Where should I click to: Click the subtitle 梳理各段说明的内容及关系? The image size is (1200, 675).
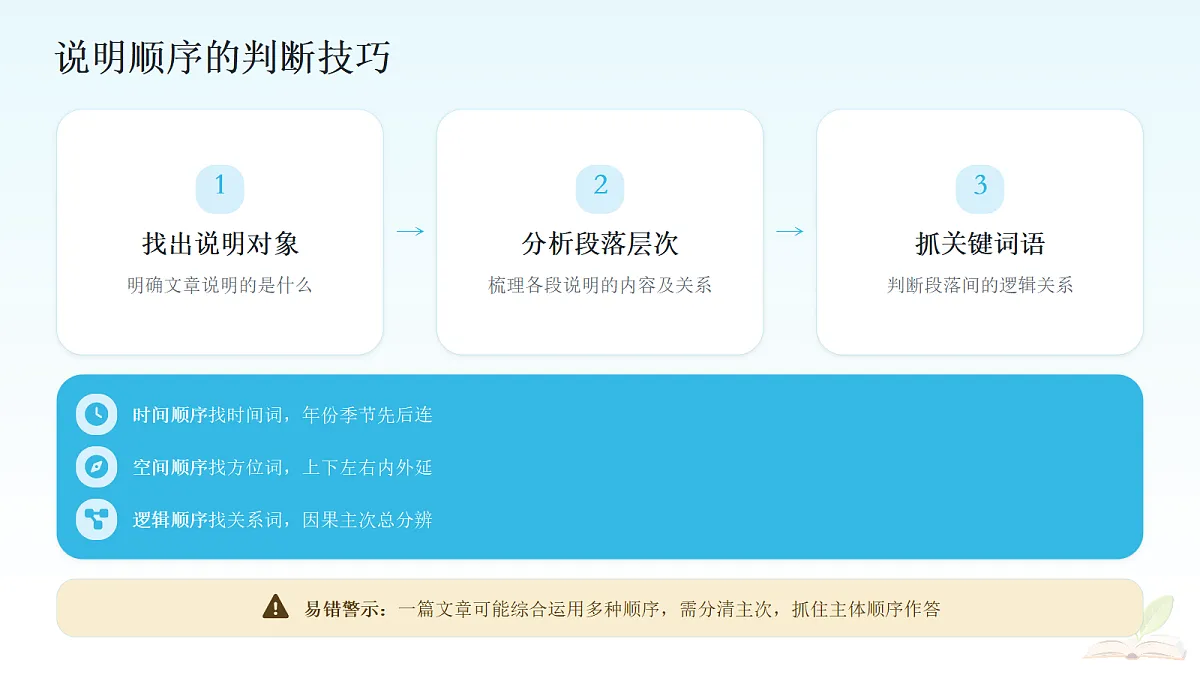(x=600, y=285)
